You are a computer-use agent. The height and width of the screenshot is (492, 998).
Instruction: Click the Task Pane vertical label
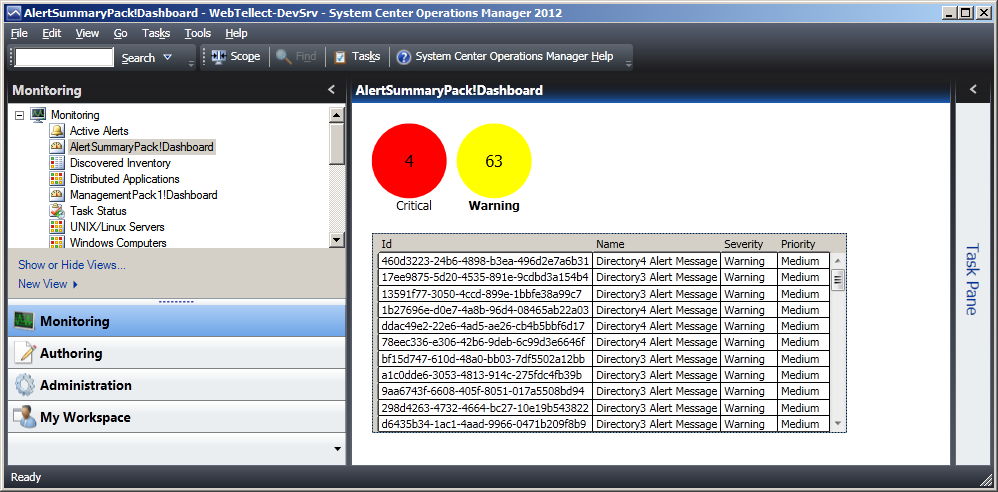click(x=971, y=279)
